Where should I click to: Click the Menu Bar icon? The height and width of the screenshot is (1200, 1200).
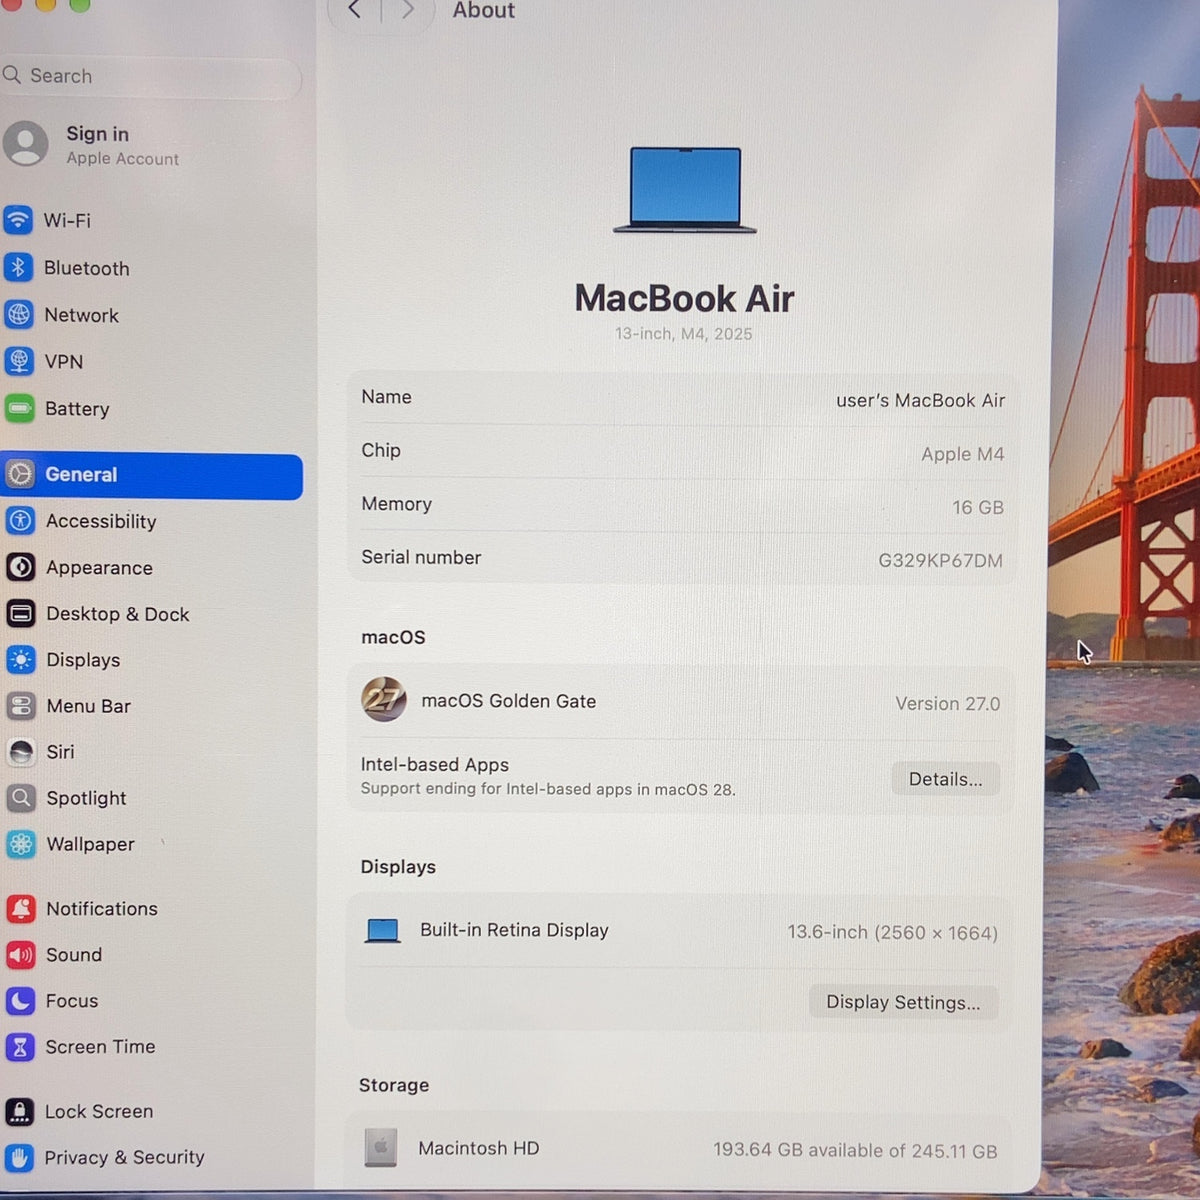click(21, 705)
